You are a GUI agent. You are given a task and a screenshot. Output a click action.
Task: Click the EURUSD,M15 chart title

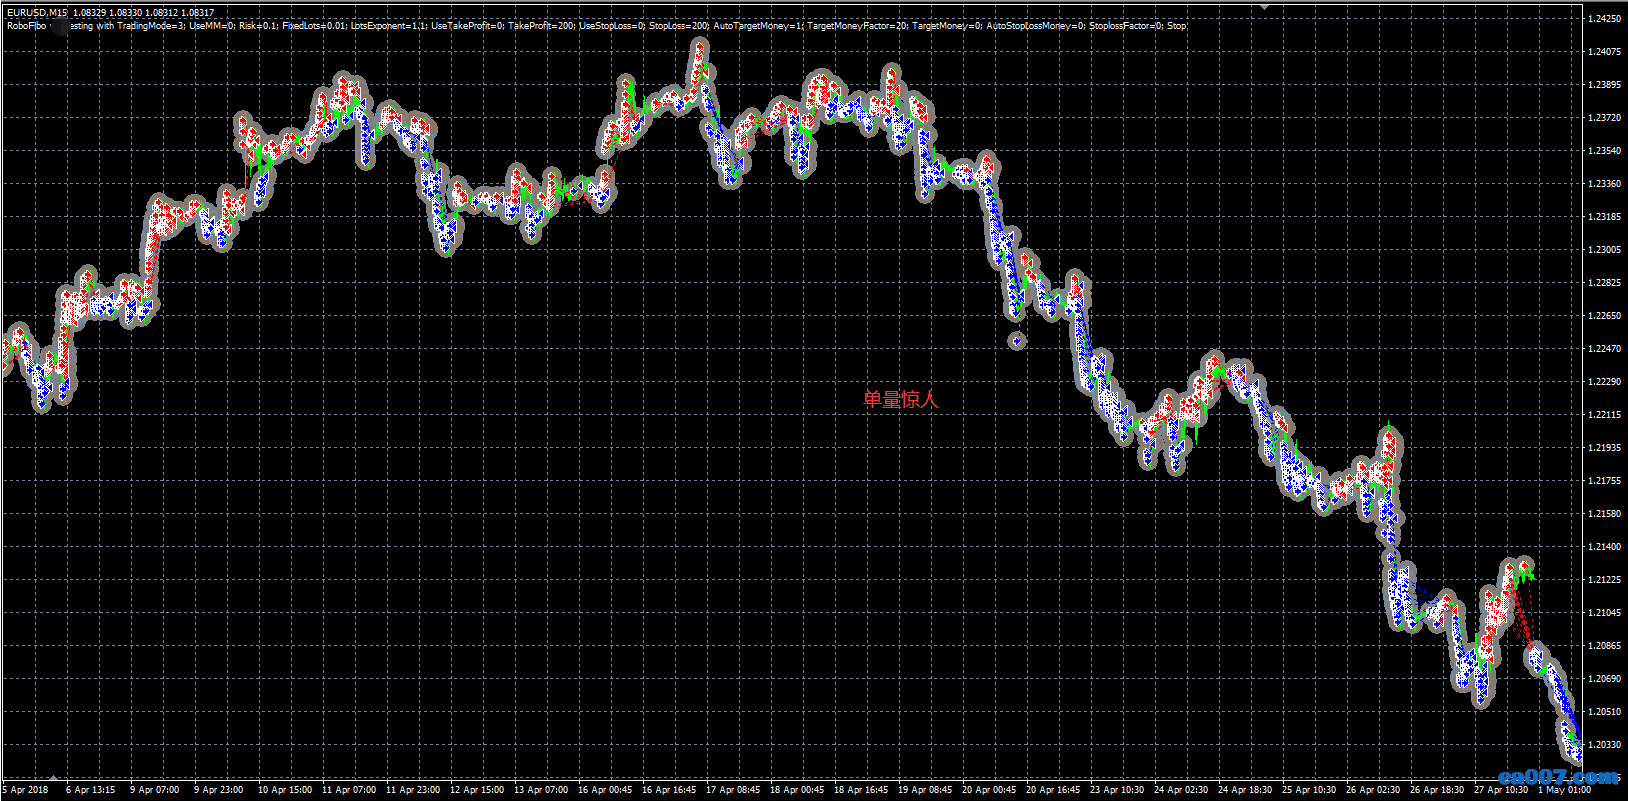click(x=38, y=13)
